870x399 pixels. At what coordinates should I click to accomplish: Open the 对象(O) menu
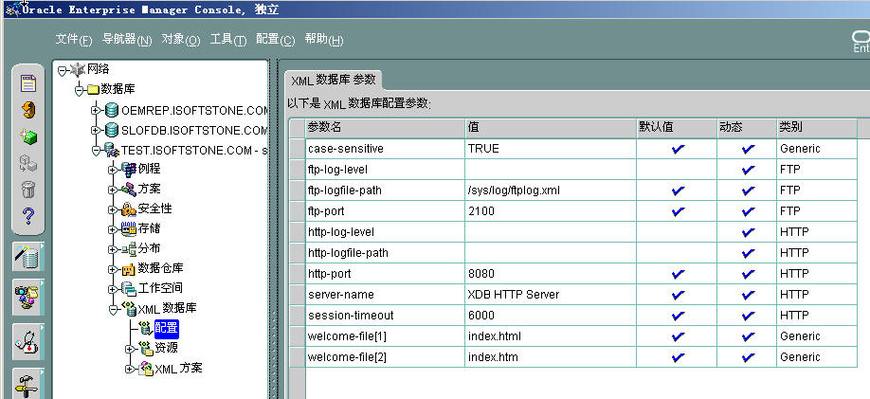tap(180, 39)
